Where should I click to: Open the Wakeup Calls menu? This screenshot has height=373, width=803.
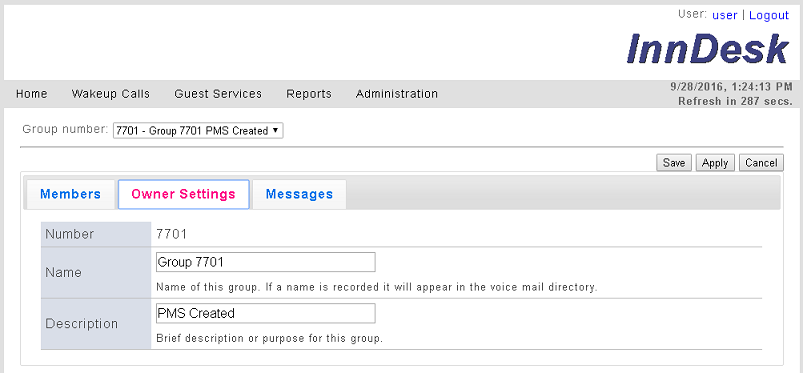point(111,94)
